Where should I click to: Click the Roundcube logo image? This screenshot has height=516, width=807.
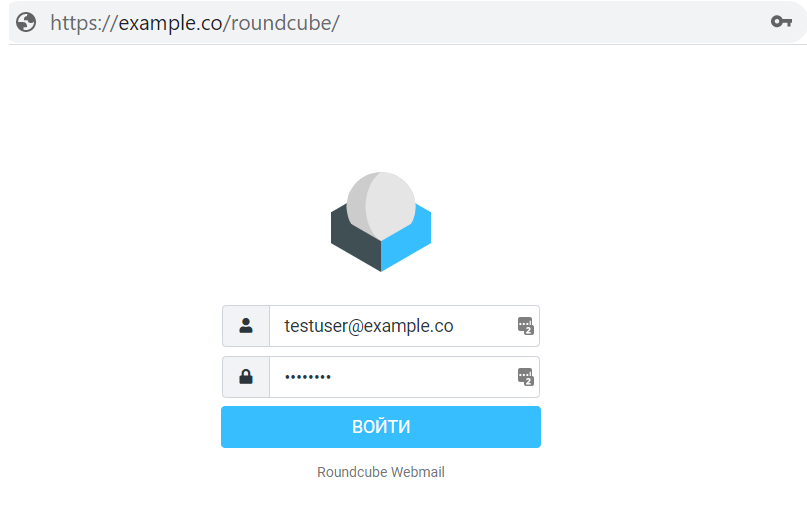pyautogui.click(x=381, y=221)
